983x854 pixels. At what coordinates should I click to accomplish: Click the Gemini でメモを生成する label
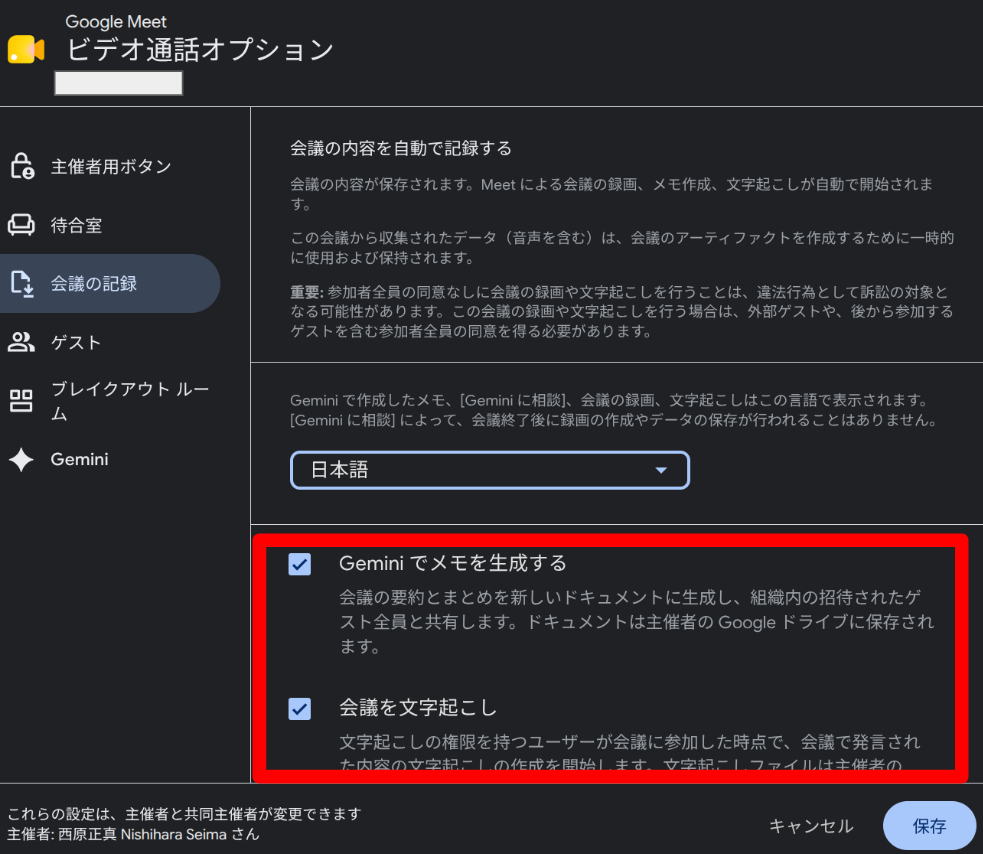(453, 563)
